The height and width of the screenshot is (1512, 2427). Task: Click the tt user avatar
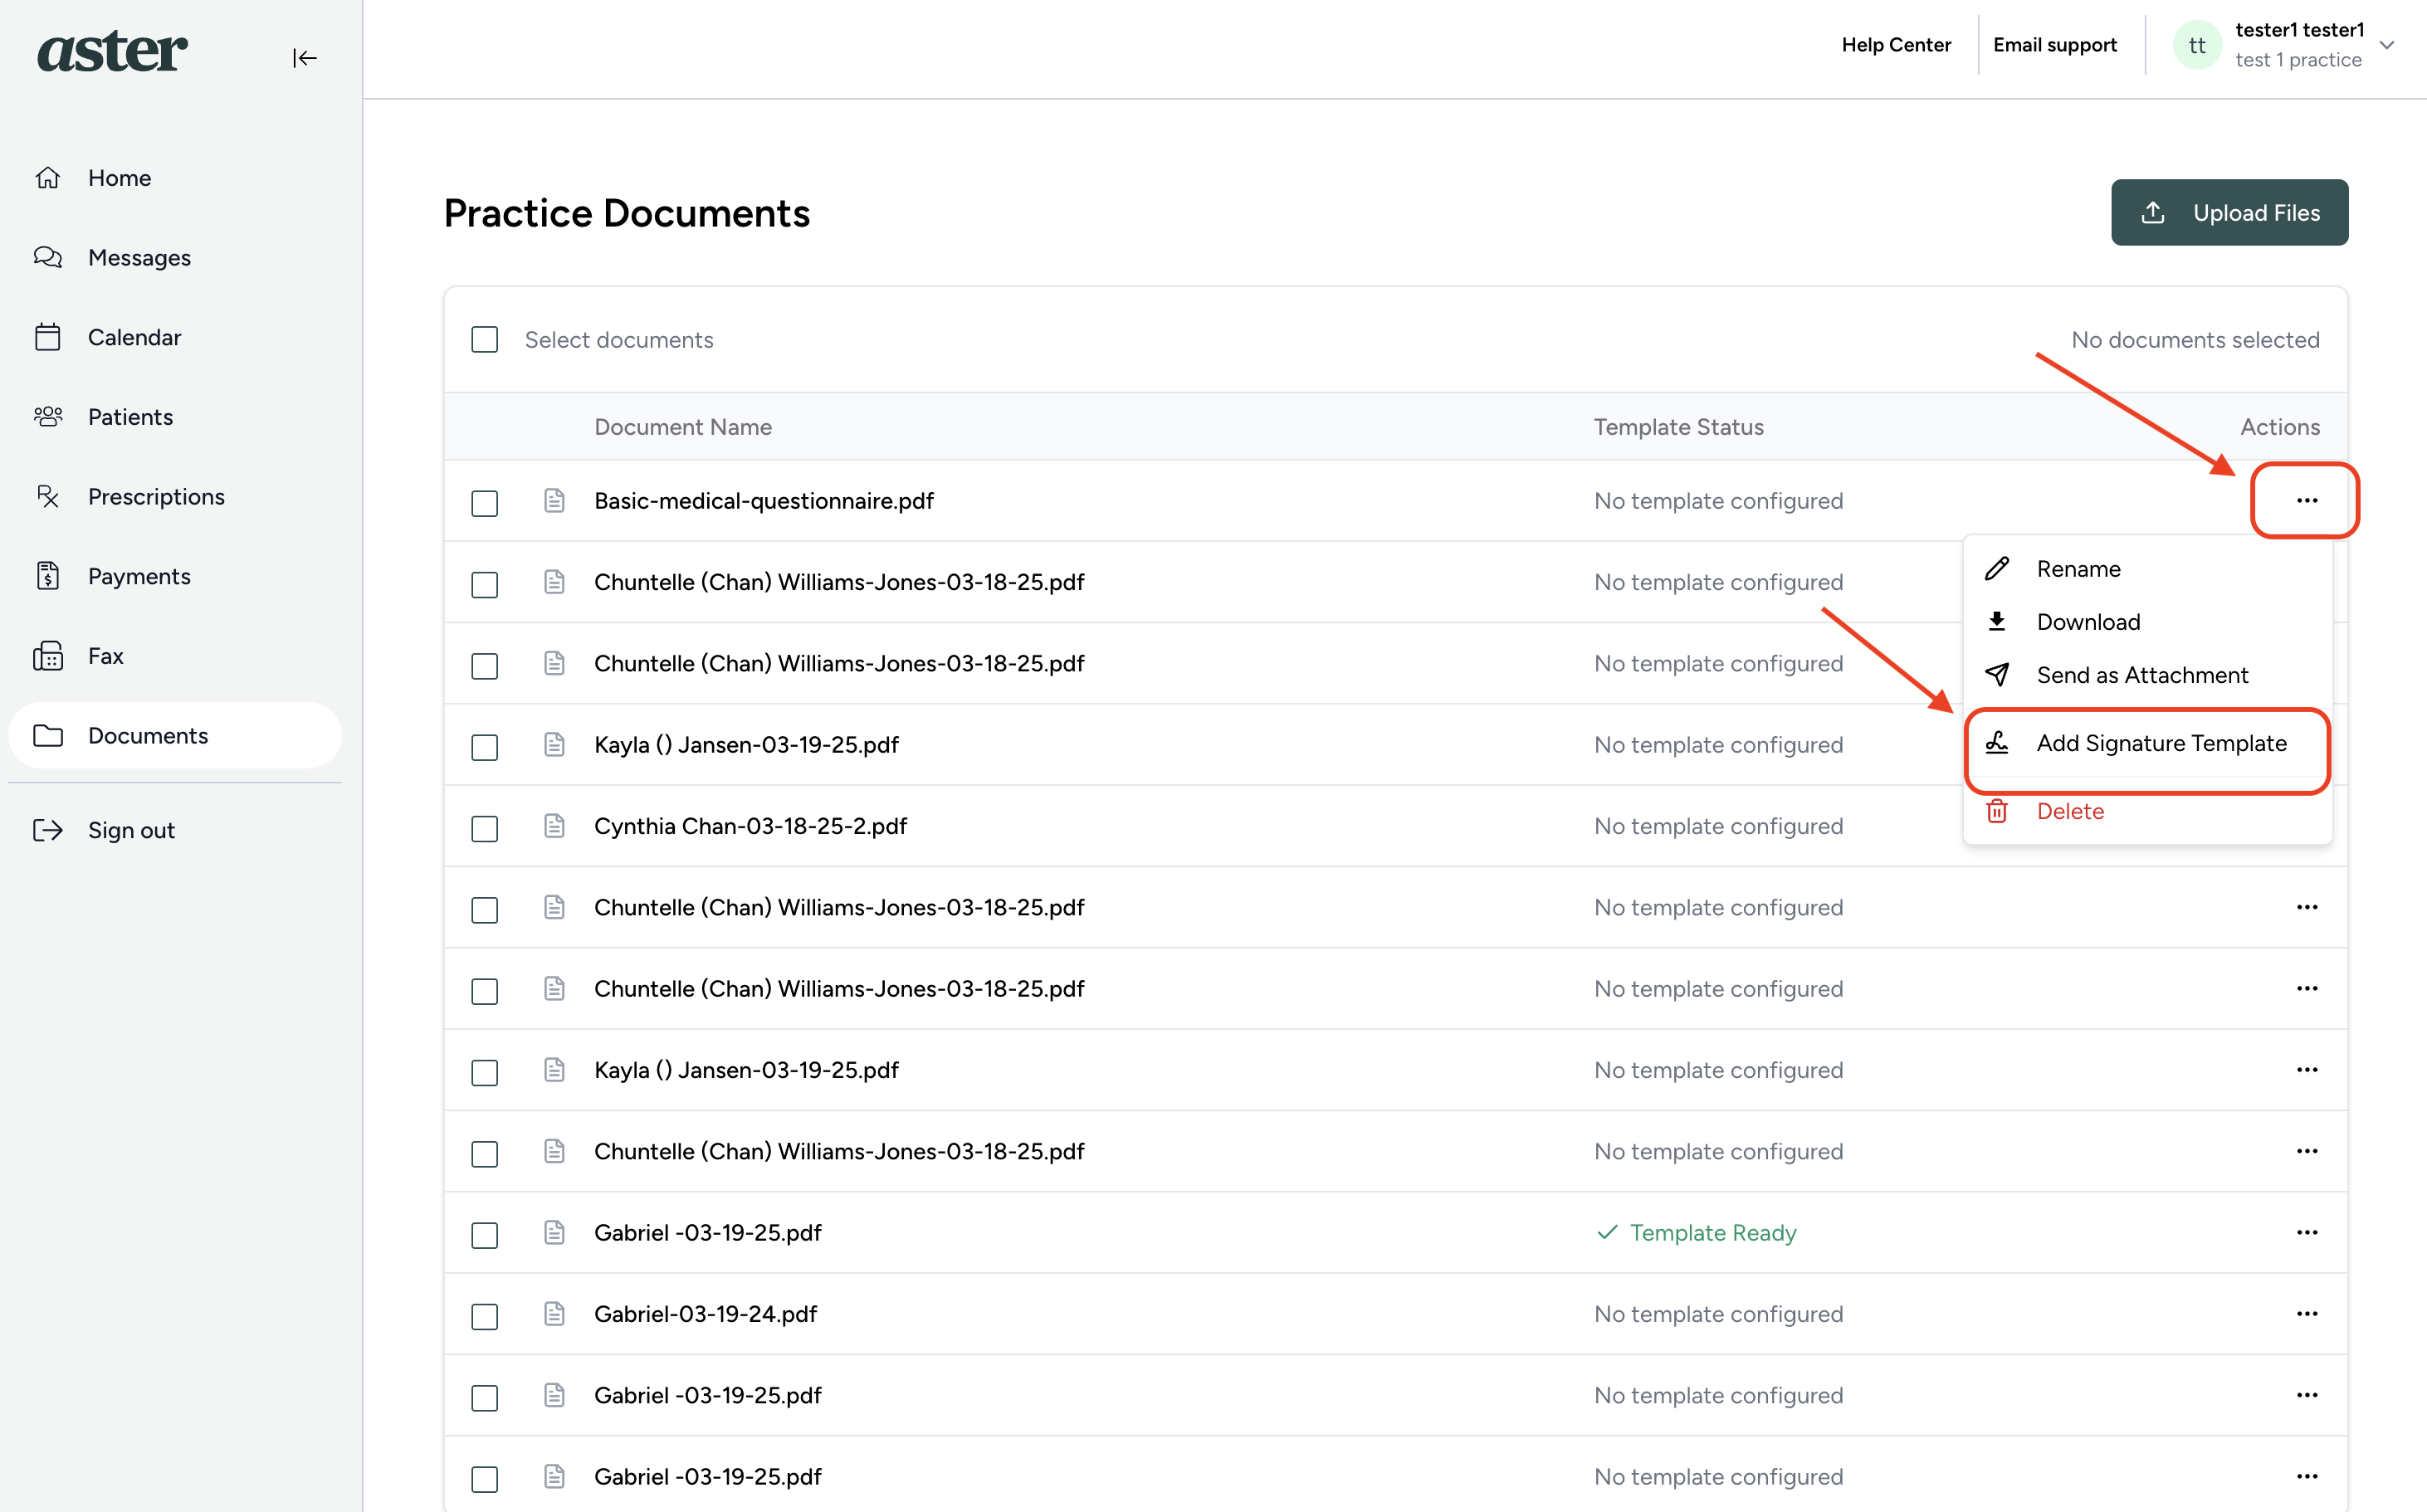[x=2197, y=45]
